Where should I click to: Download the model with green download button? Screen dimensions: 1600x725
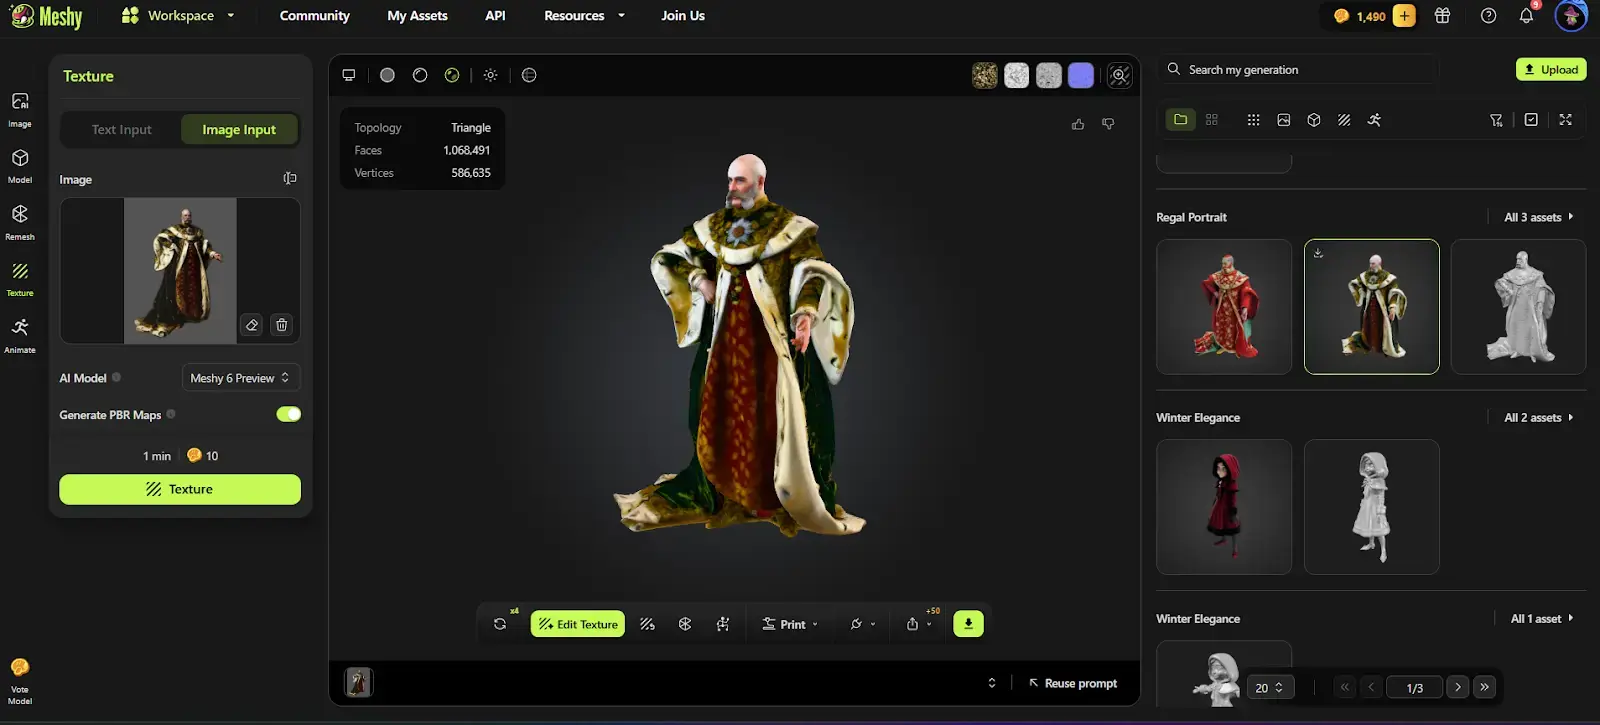[x=968, y=623]
